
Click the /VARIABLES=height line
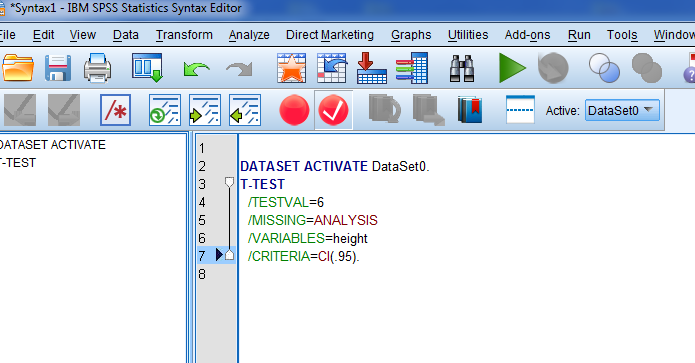pos(308,238)
